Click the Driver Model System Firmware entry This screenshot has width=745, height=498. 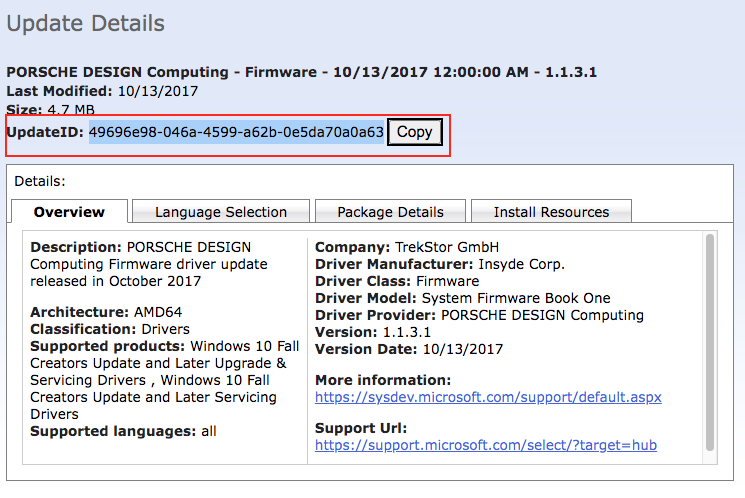(x=462, y=298)
